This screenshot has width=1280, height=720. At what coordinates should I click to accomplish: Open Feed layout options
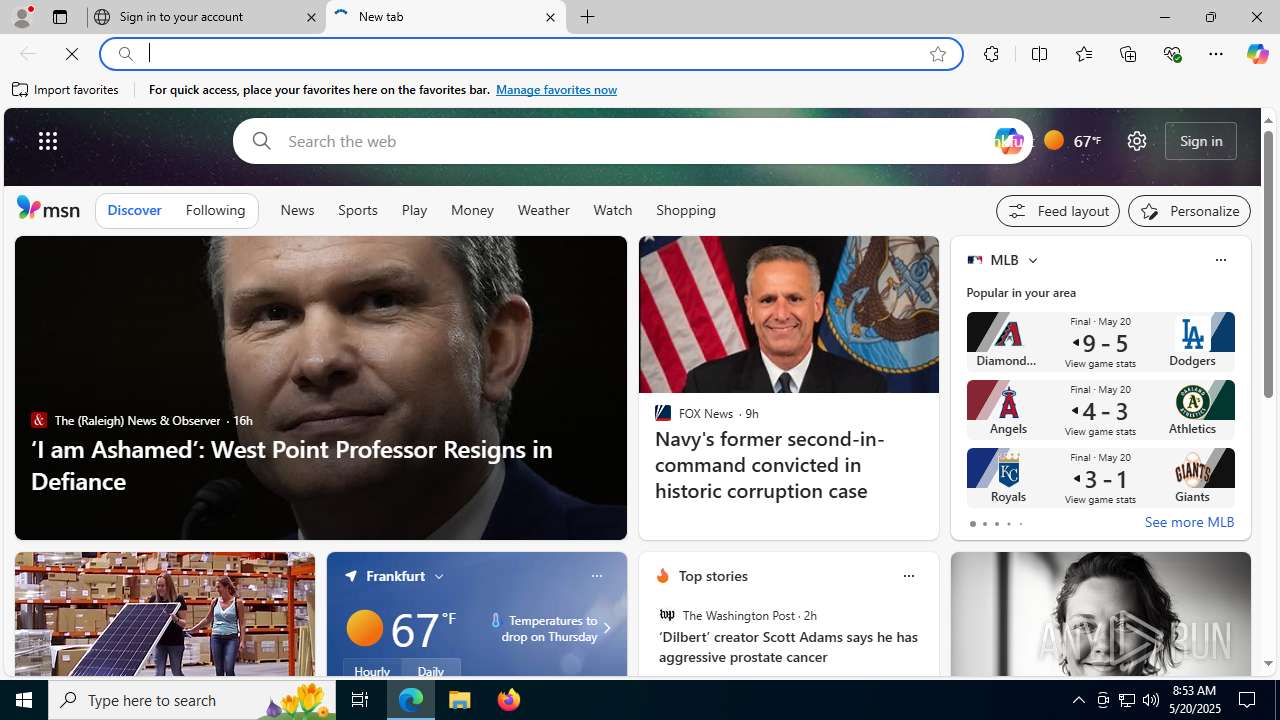click(1058, 211)
